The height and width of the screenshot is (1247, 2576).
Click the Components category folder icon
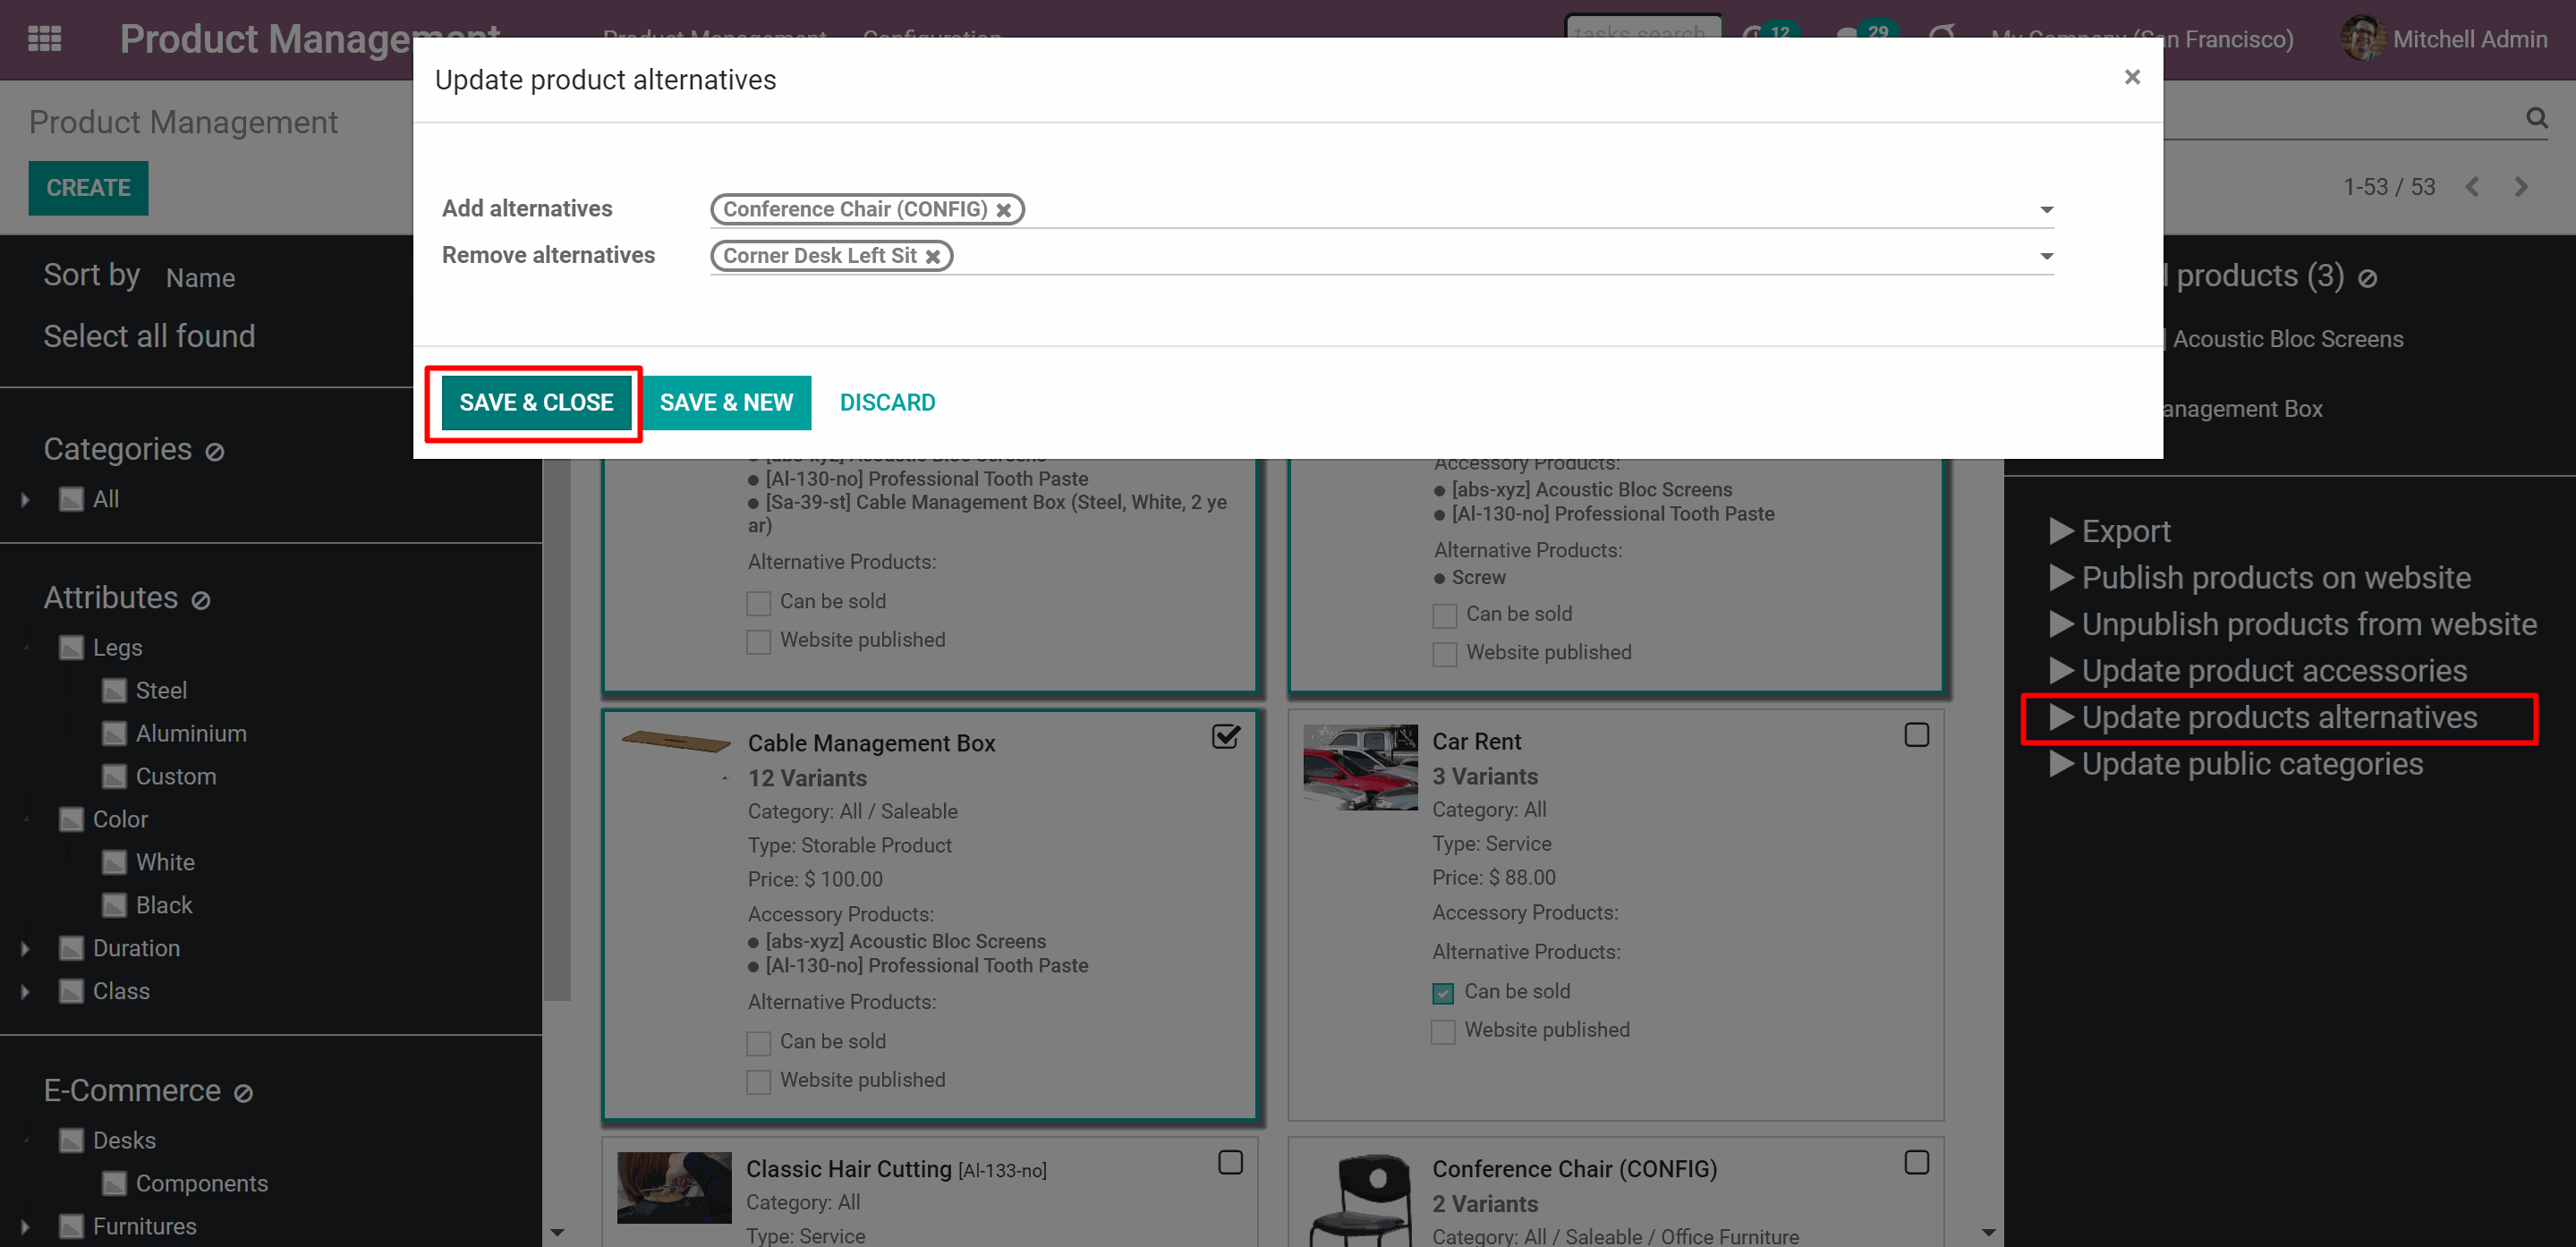tap(114, 1184)
